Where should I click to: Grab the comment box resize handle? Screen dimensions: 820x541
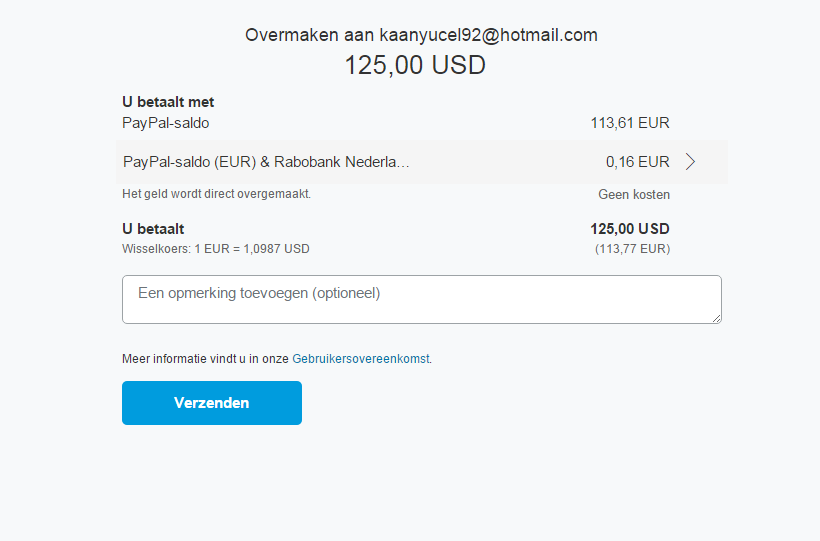716,318
